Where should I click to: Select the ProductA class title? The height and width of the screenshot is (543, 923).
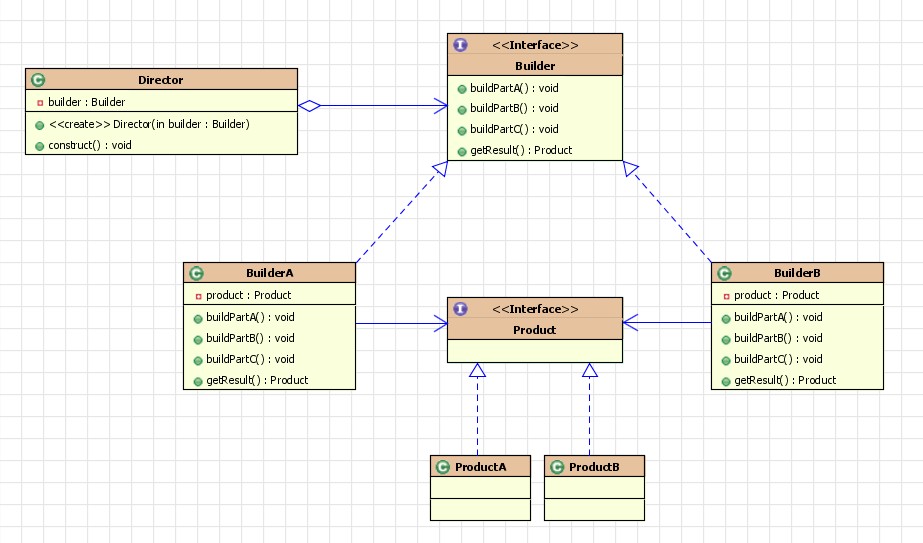(x=480, y=467)
